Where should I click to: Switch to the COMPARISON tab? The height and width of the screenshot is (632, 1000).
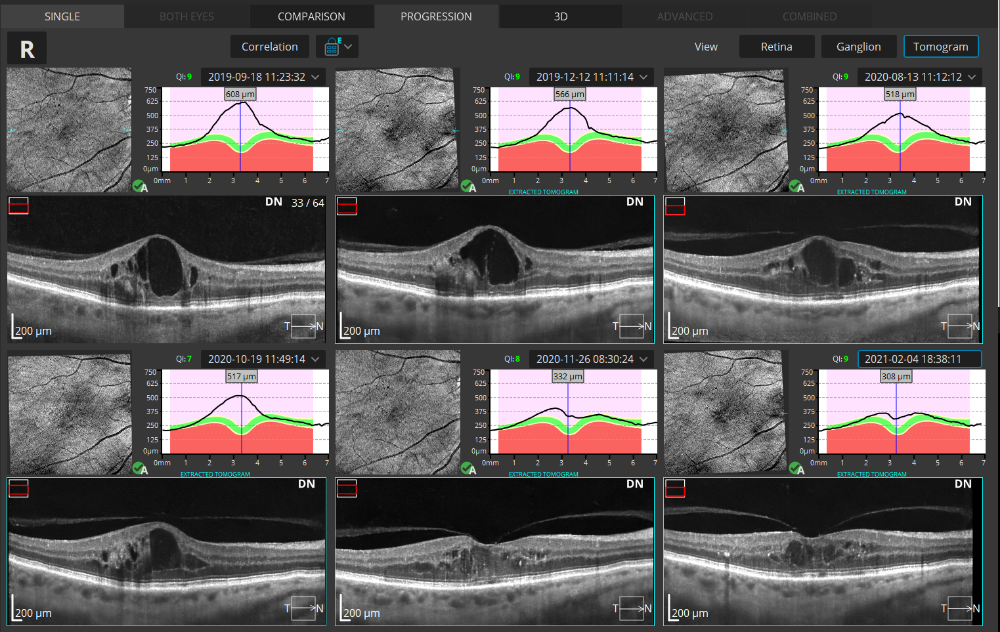pyautogui.click(x=311, y=16)
